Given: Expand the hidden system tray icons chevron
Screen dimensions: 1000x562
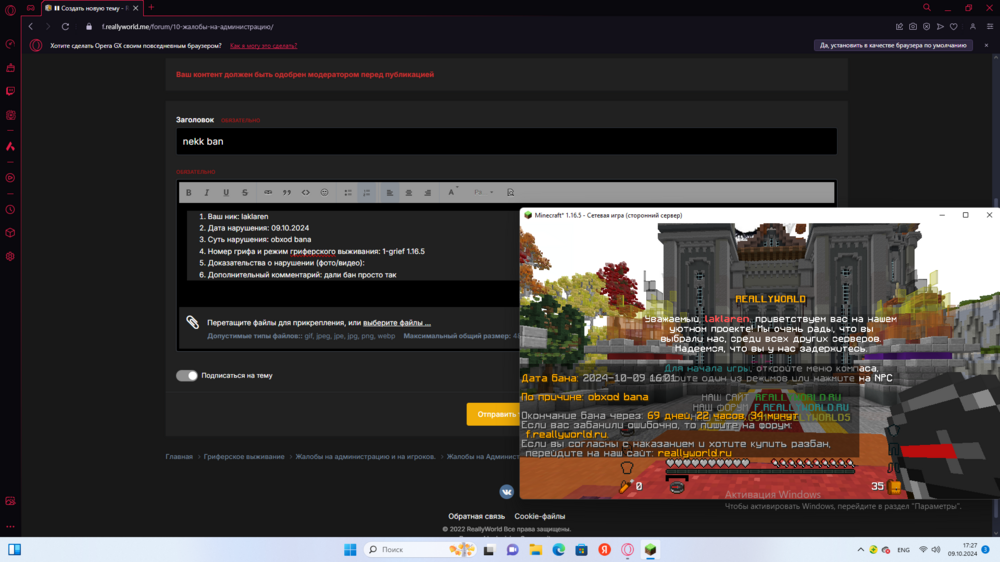Looking at the screenshot, I should click(860, 550).
